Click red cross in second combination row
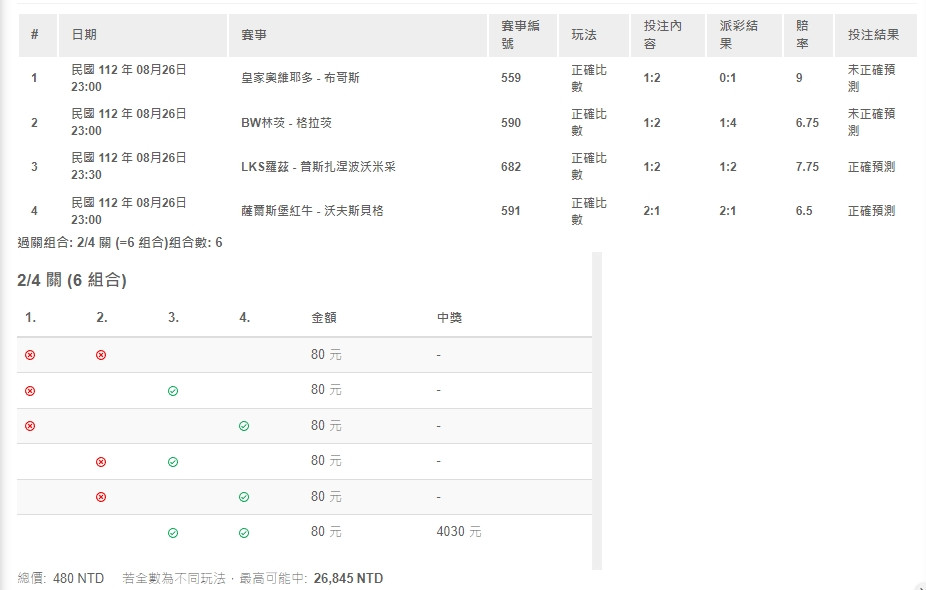Image resolution: width=926 pixels, height=590 pixels. (30, 391)
